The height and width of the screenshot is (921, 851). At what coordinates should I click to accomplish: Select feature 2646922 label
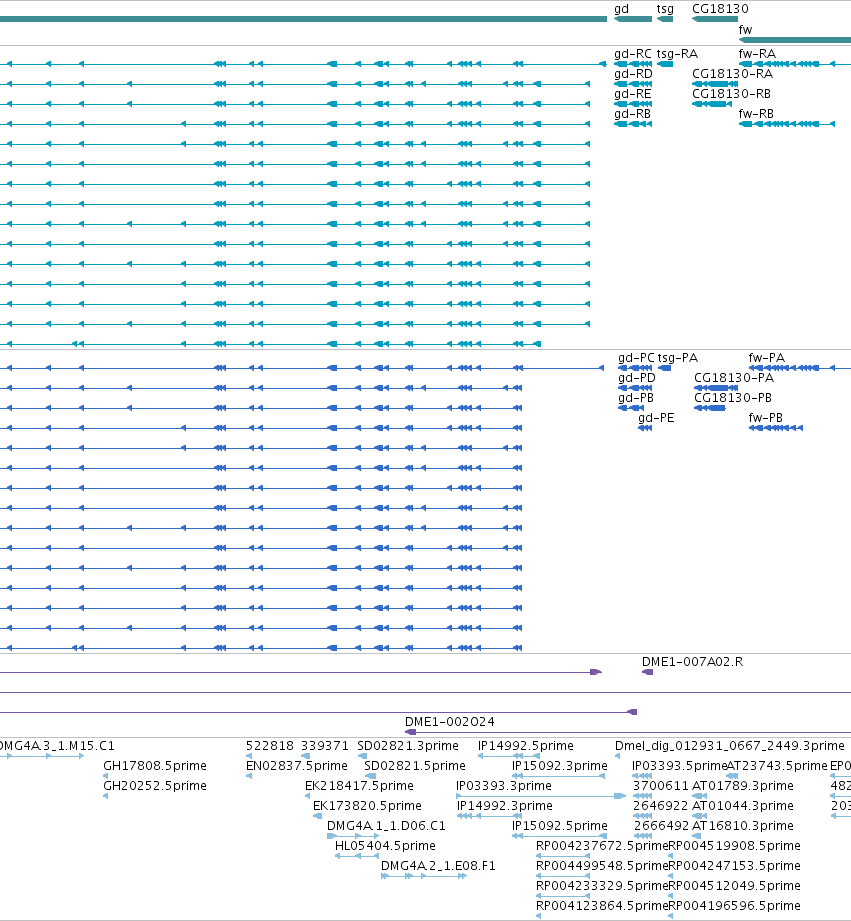661,806
